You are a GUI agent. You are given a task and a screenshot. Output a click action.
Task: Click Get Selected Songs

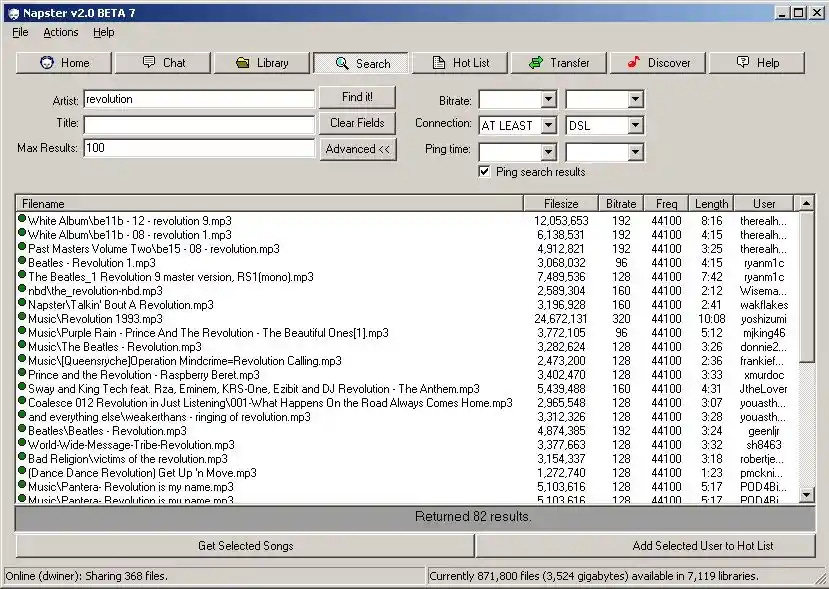coord(244,545)
